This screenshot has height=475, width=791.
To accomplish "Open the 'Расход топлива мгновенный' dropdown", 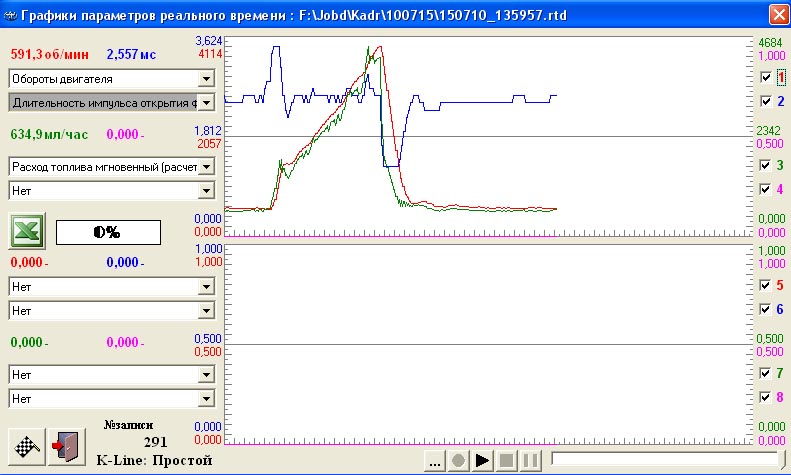I will coord(206,166).
